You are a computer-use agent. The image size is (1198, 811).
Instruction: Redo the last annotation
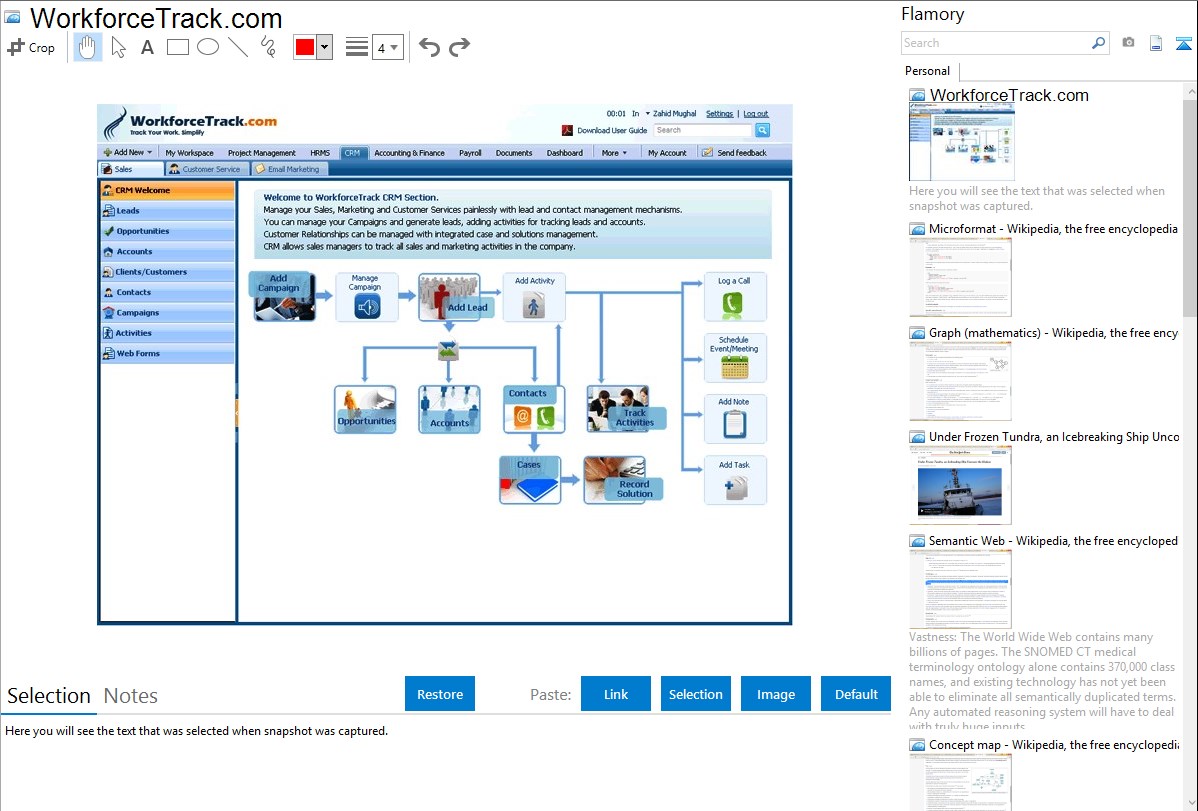coord(459,47)
